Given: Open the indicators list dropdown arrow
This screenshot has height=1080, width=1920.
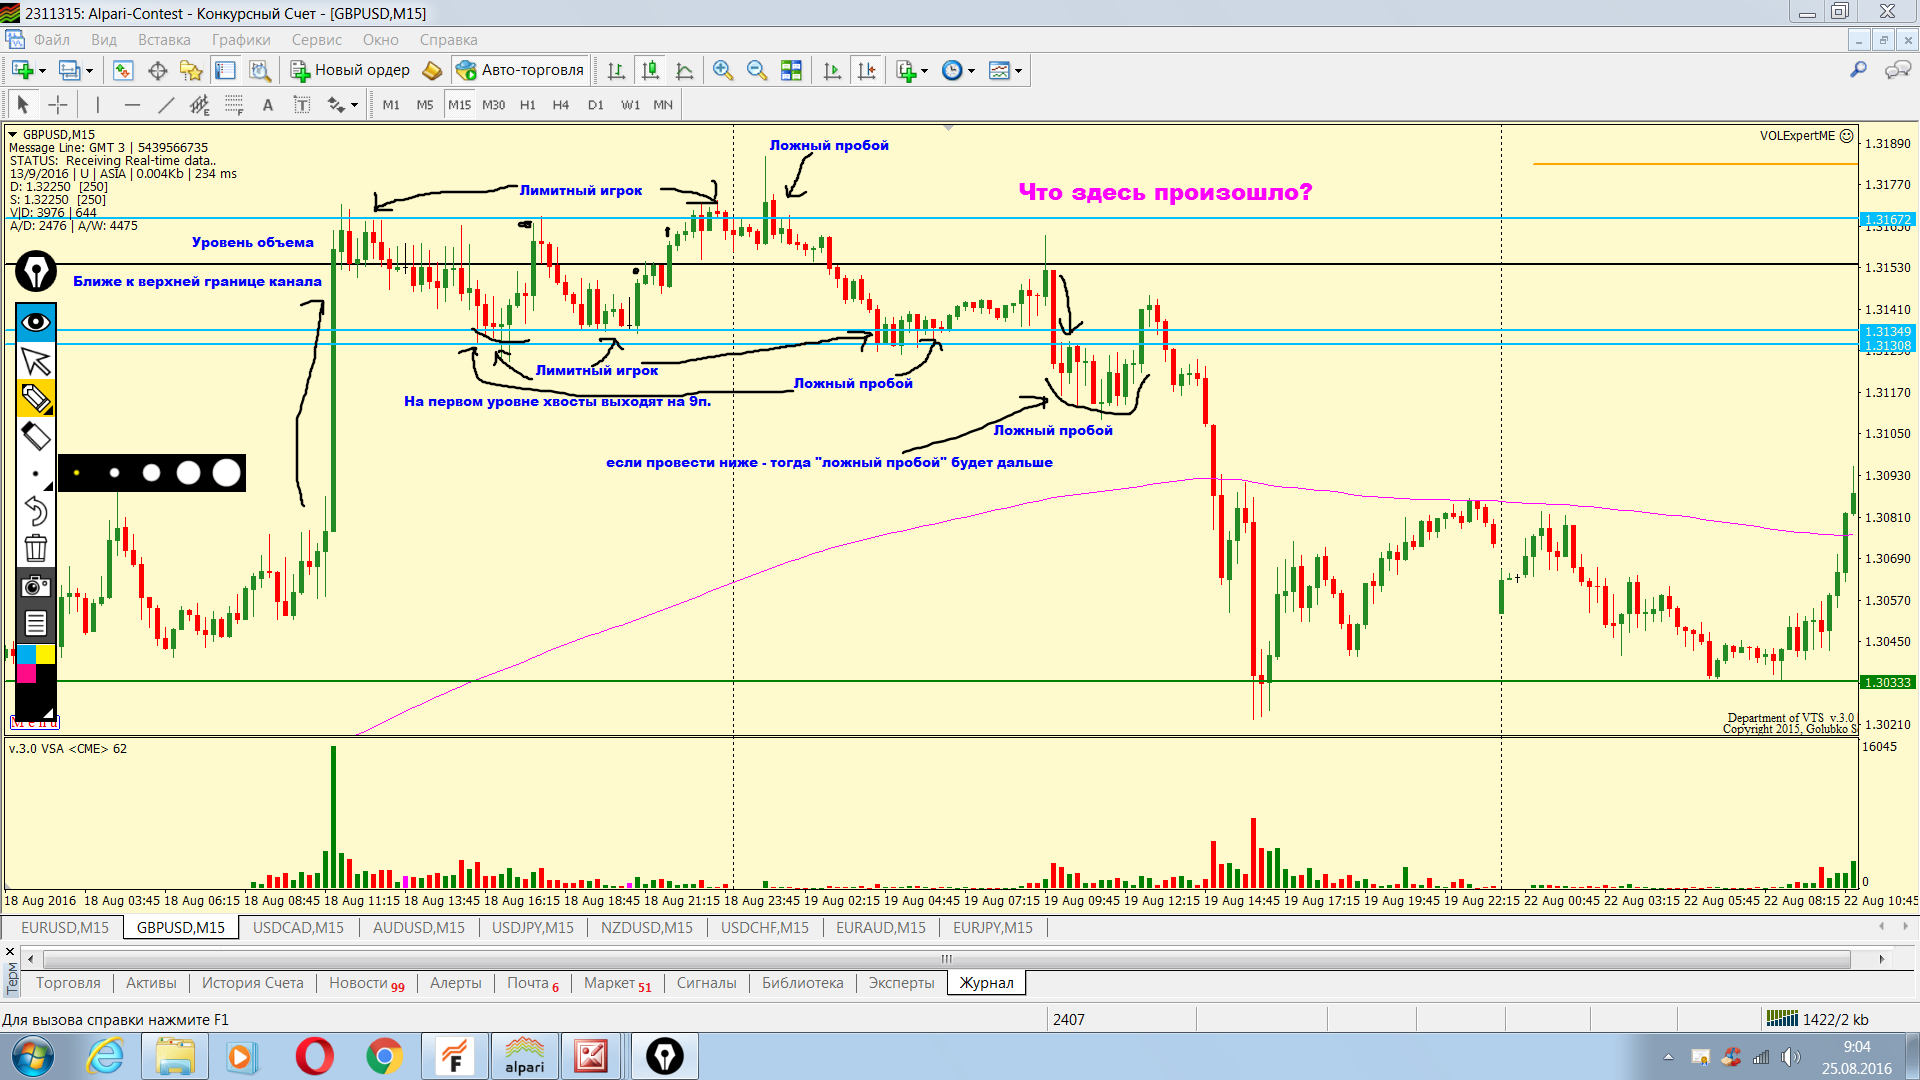Looking at the screenshot, I should [924, 71].
